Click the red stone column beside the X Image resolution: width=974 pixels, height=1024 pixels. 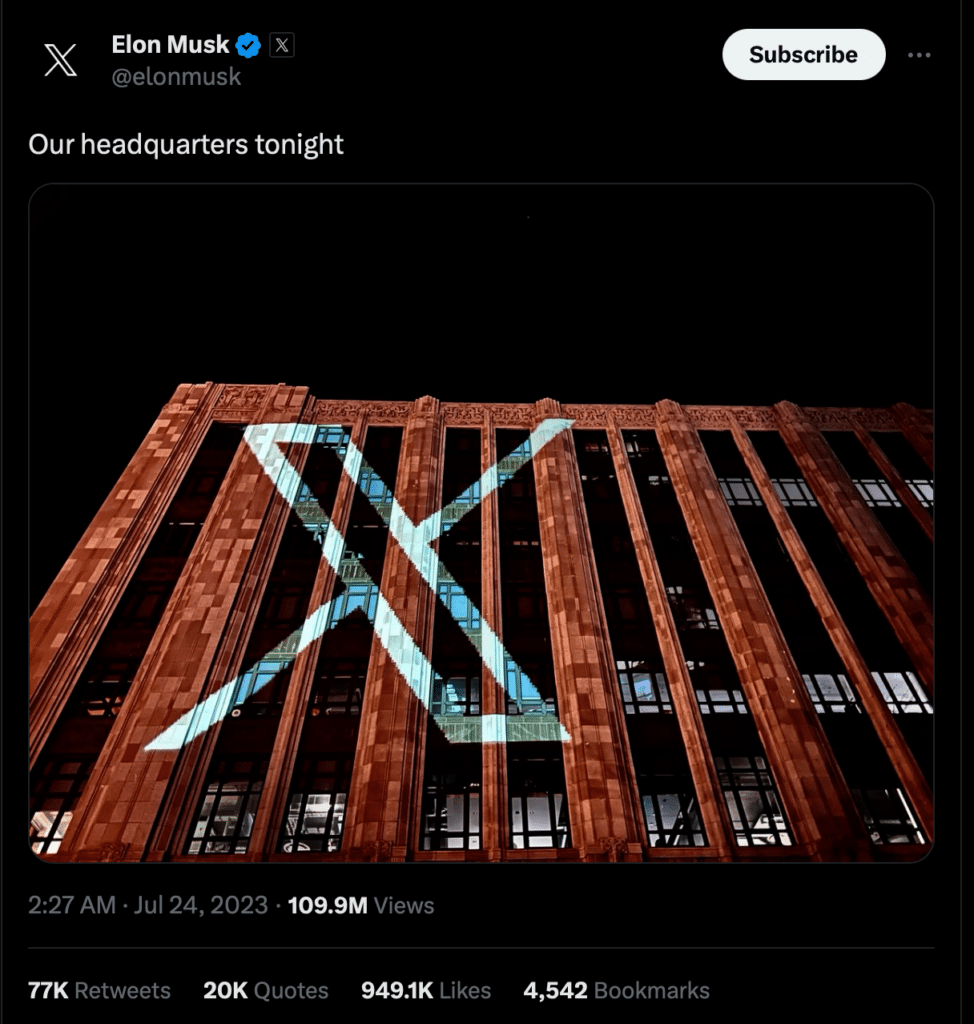[x=575, y=627]
